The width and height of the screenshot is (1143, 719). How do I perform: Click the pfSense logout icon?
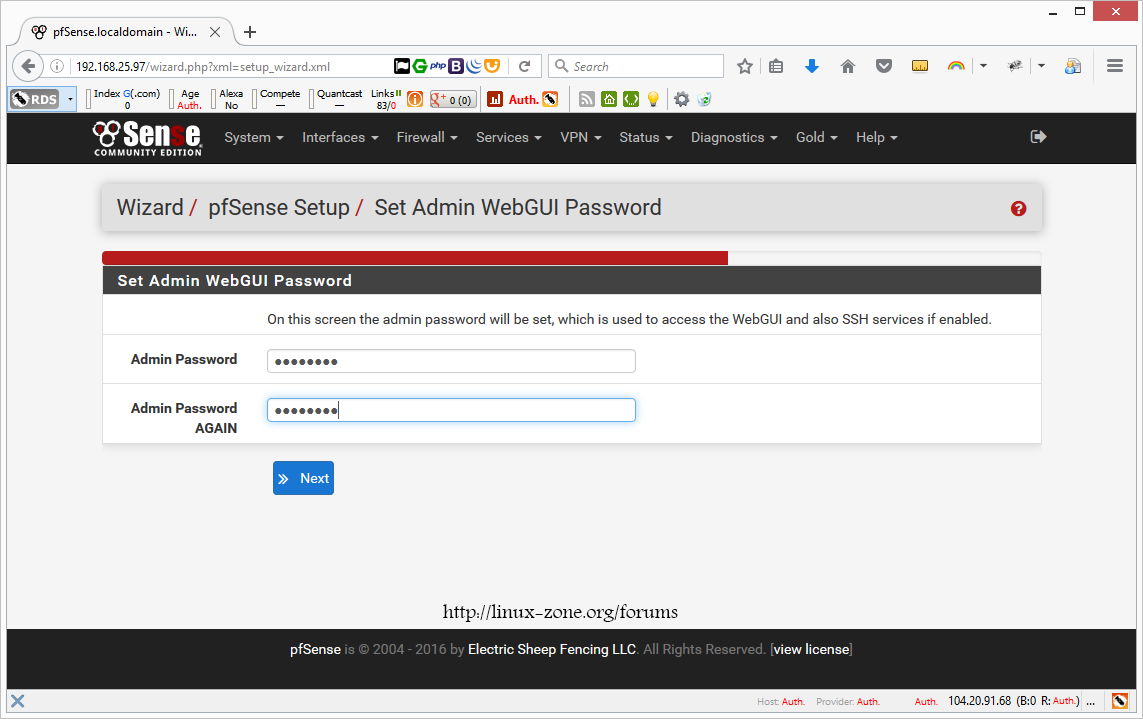tap(1038, 137)
